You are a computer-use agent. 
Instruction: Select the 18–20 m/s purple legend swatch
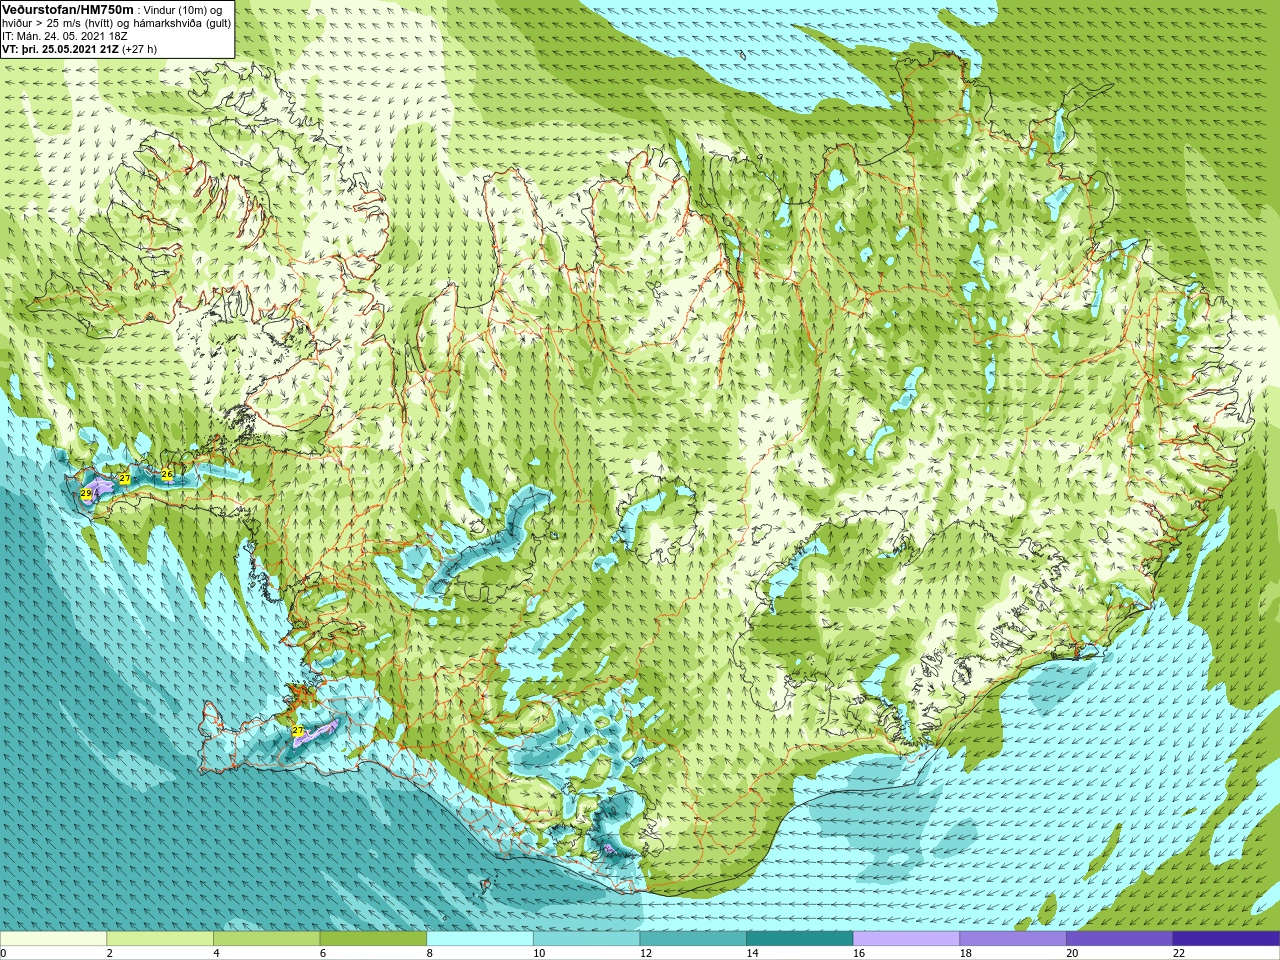coord(1013,939)
